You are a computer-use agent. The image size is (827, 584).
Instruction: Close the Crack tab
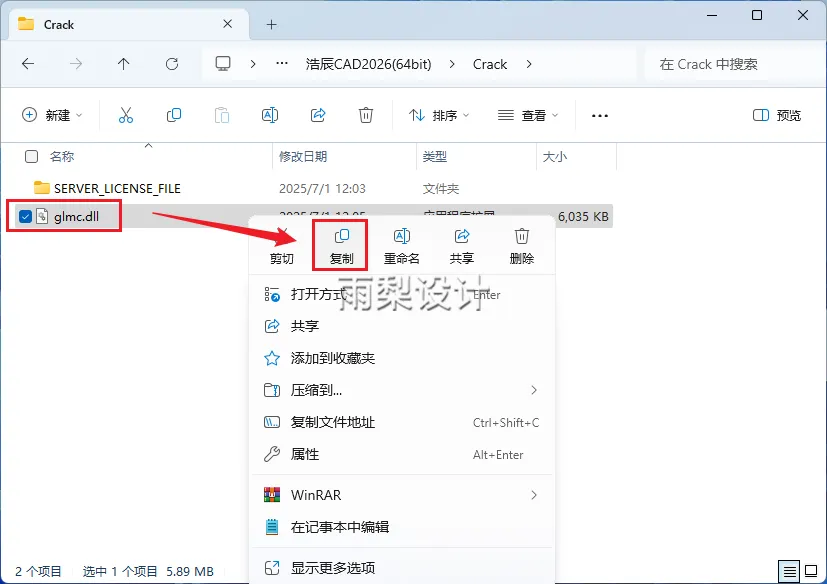pyautogui.click(x=227, y=24)
